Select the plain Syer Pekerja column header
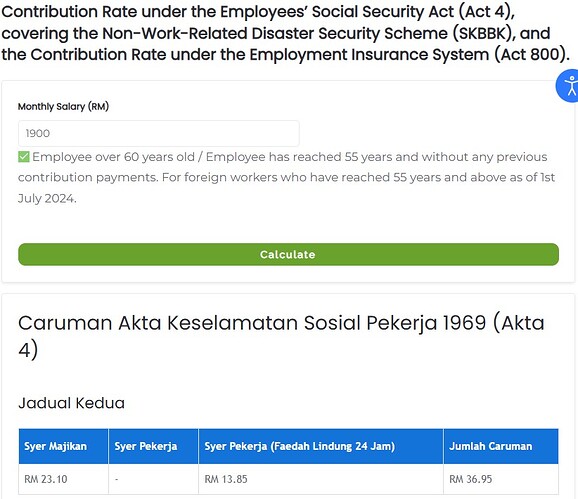578x499 pixels. (153, 446)
